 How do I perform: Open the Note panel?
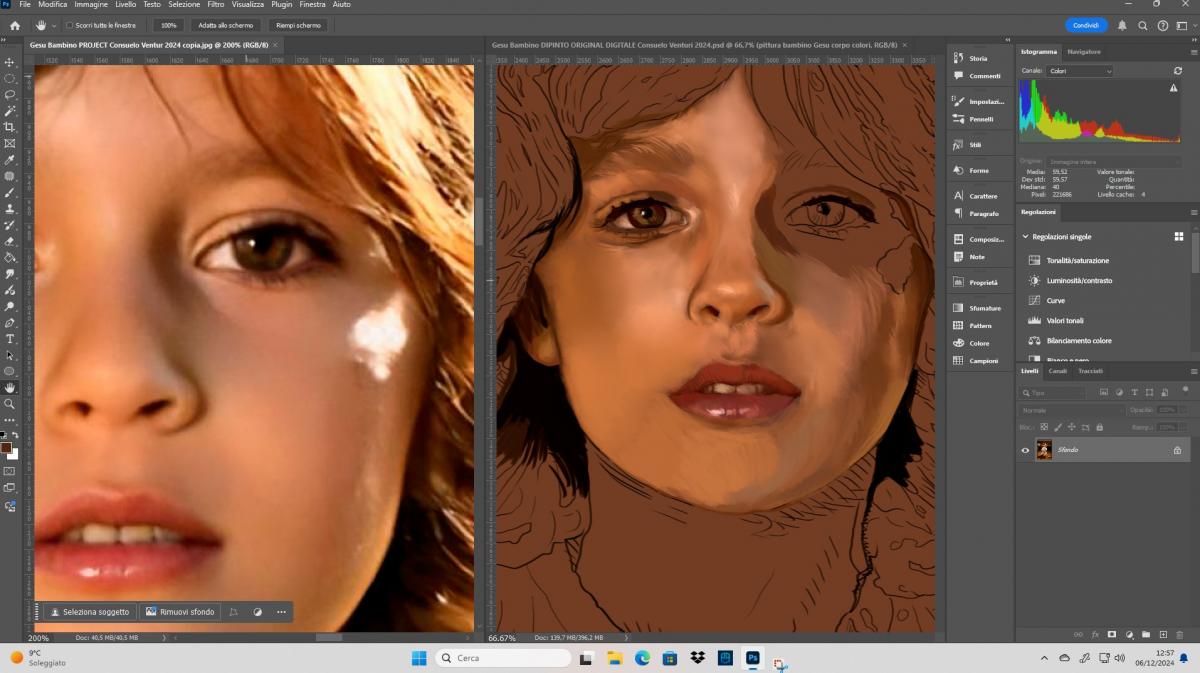point(969,257)
